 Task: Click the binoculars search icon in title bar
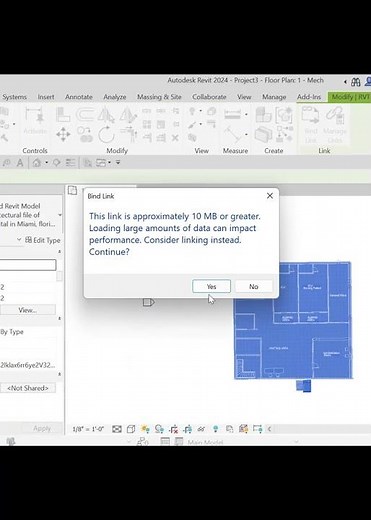tap(355, 82)
